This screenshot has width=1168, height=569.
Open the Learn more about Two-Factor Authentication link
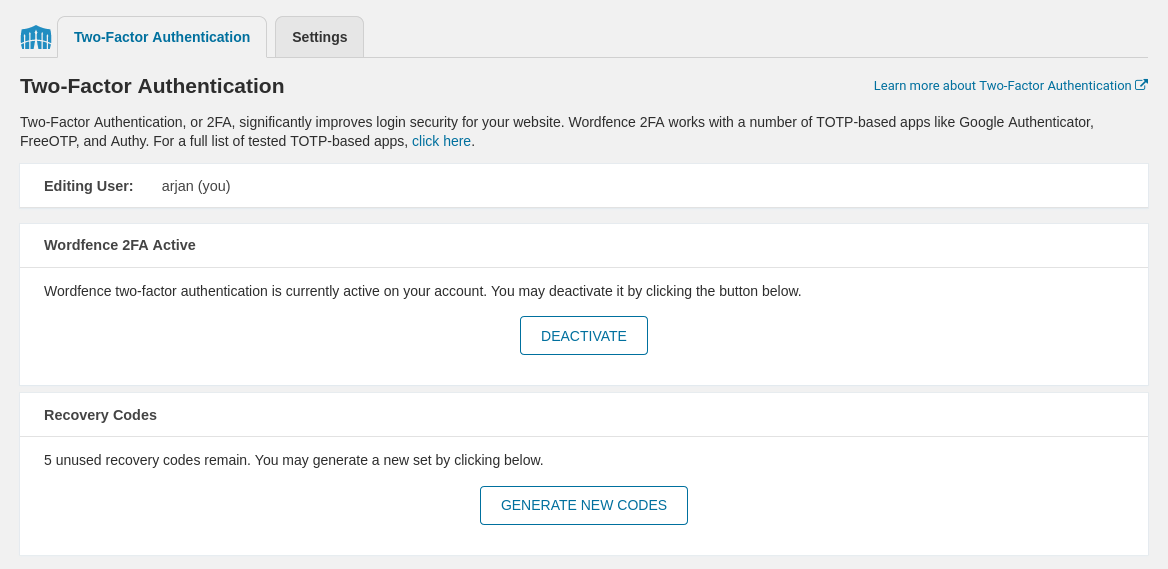[x=1002, y=86]
